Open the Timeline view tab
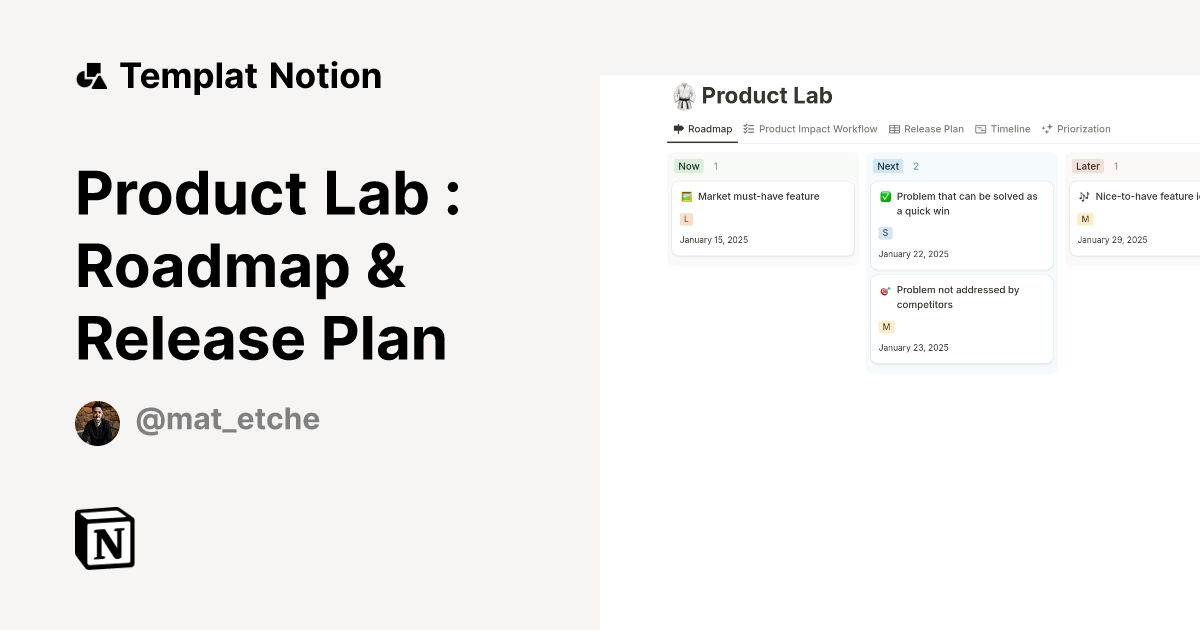The height and width of the screenshot is (630, 1200). click(x=1010, y=129)
